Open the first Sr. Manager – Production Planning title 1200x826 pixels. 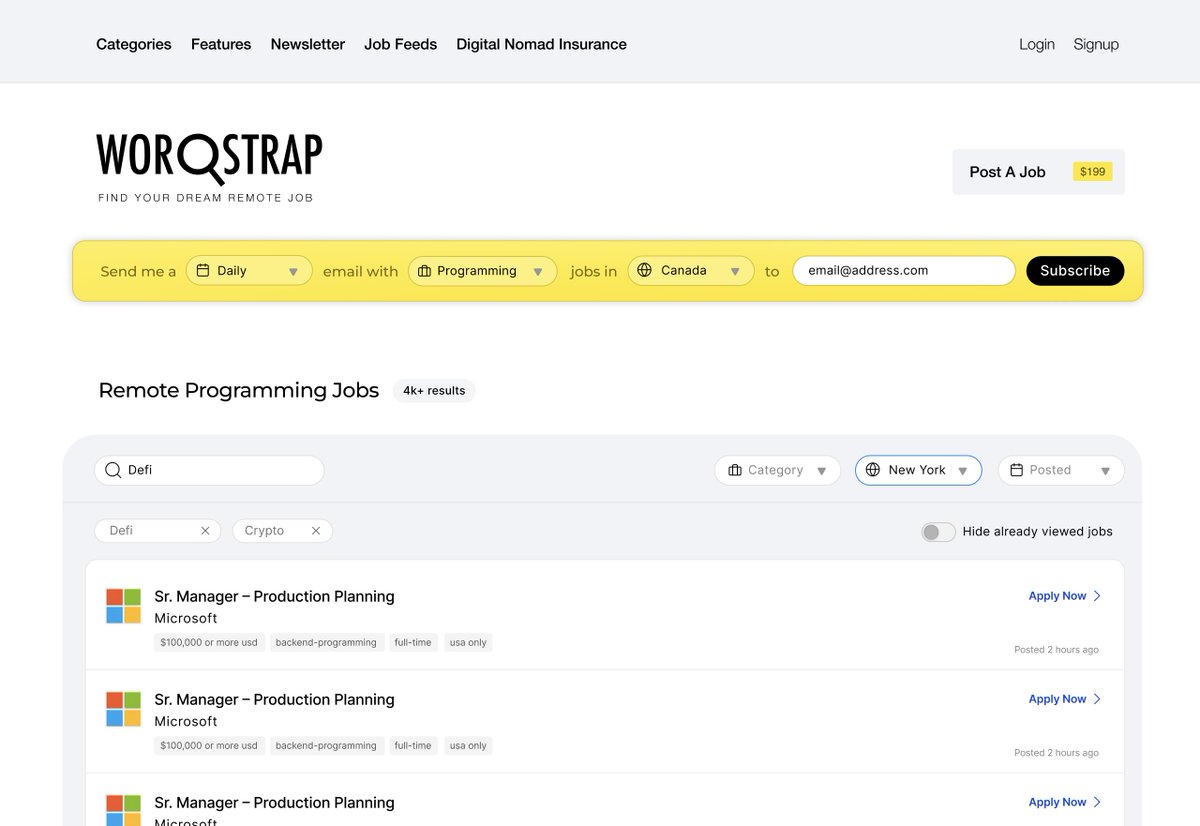coord(274,596)
